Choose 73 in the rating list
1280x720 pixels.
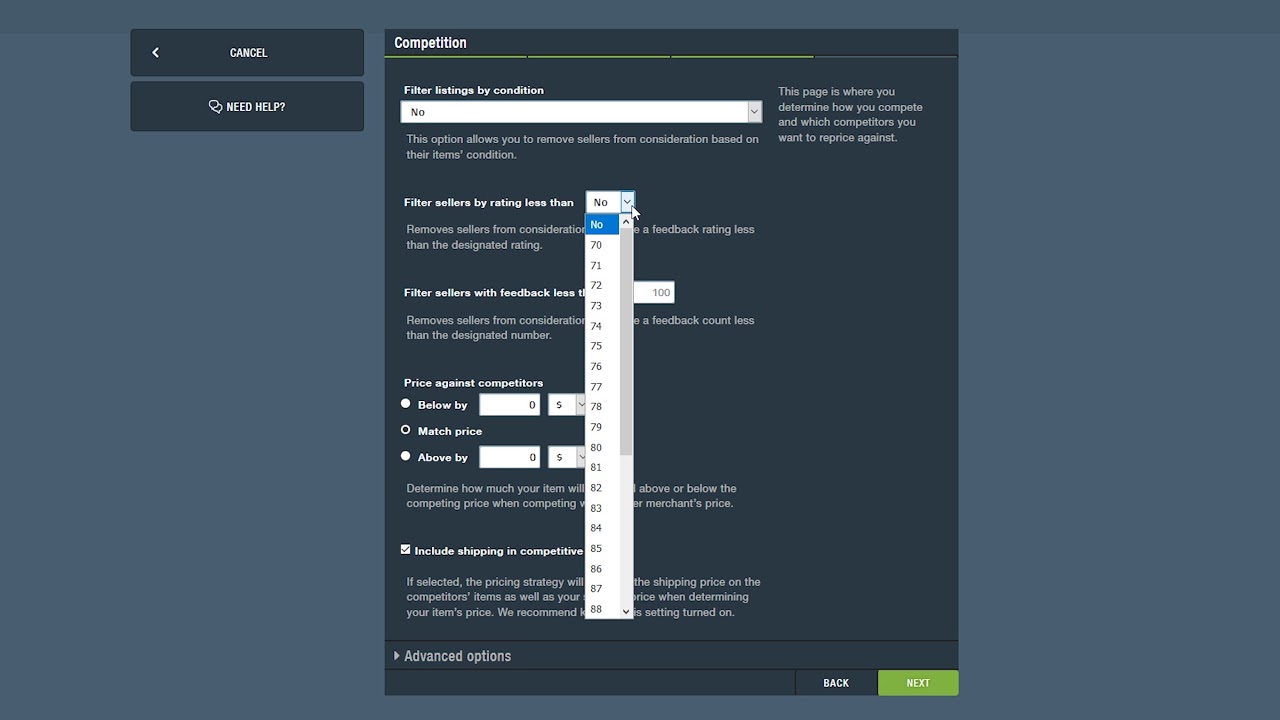(x=603, y=306)
